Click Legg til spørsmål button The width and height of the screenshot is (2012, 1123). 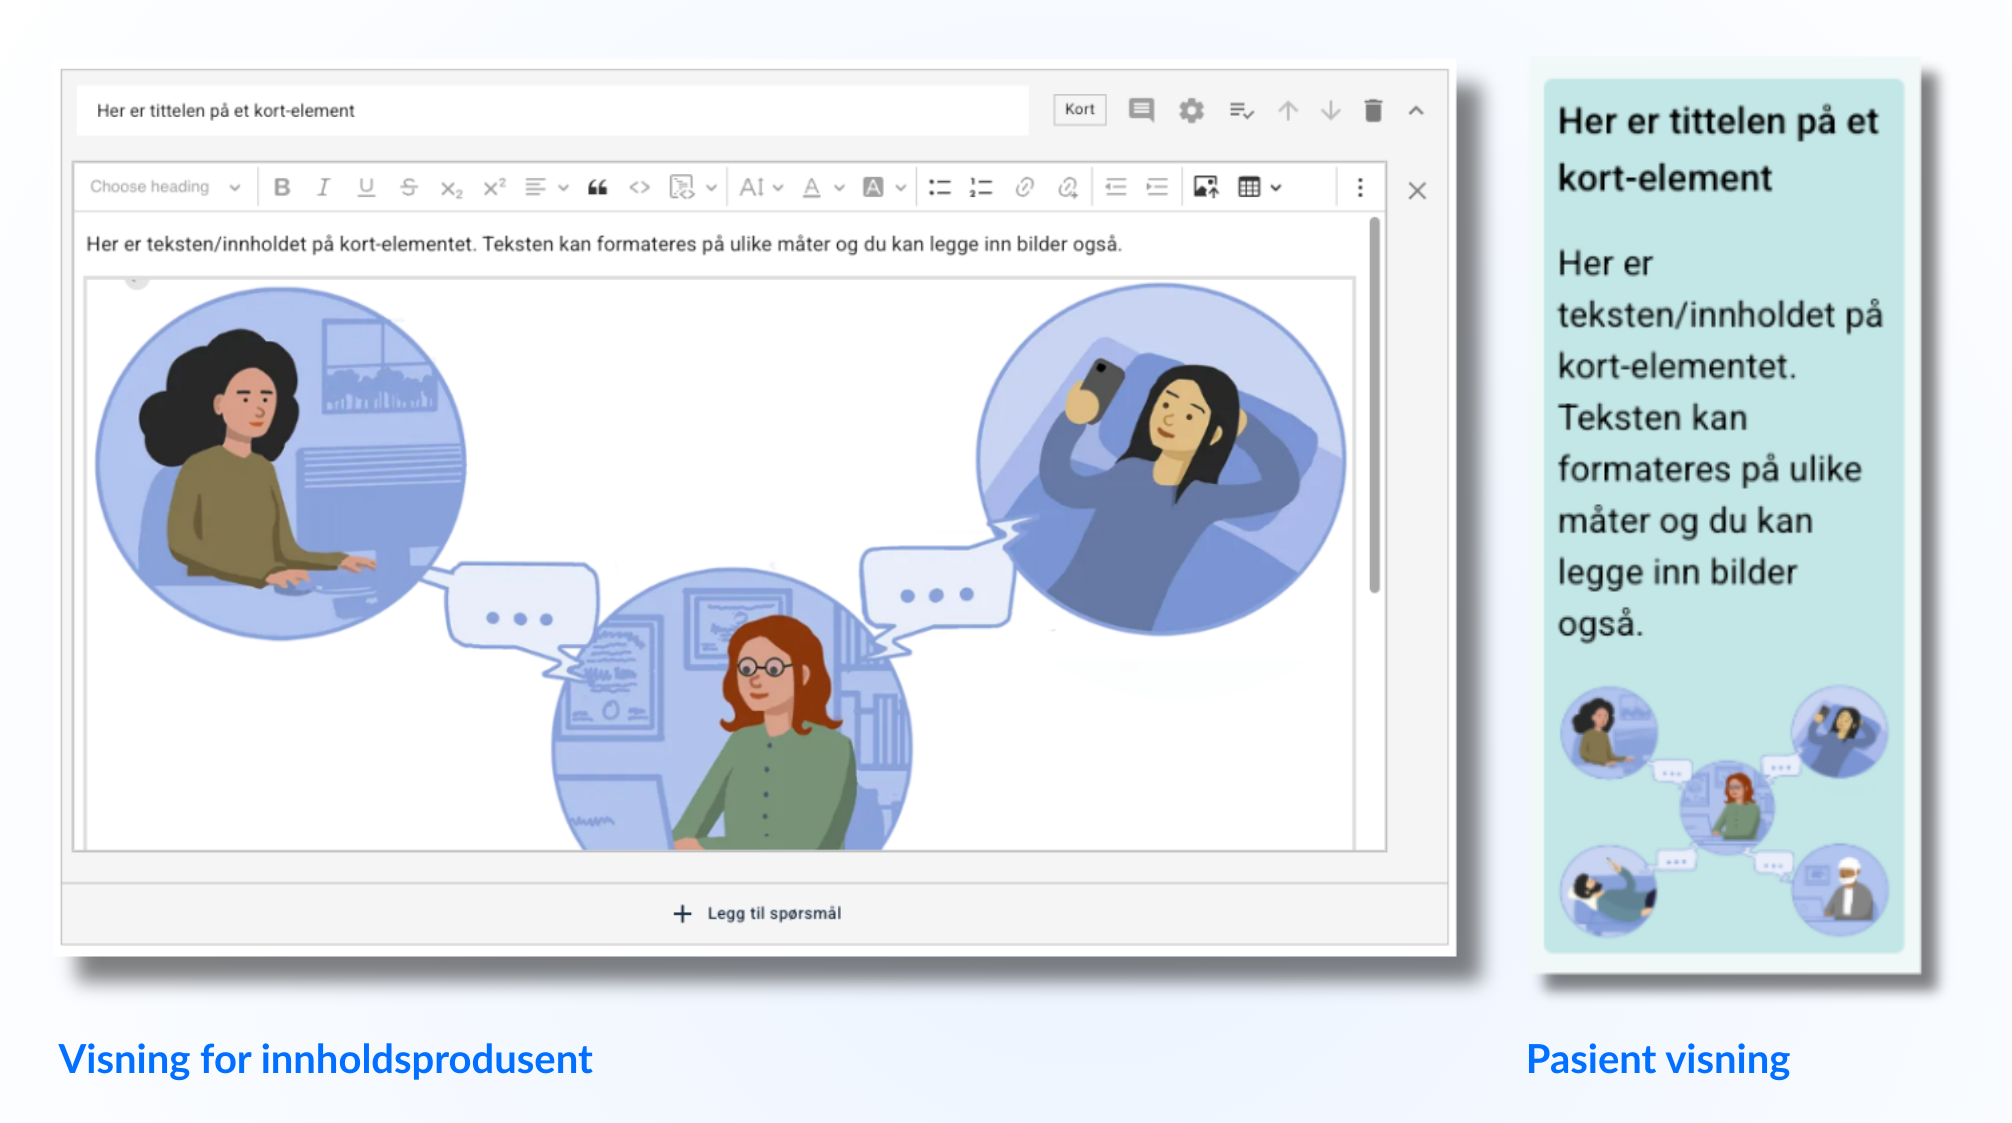[x=757, y=913]
